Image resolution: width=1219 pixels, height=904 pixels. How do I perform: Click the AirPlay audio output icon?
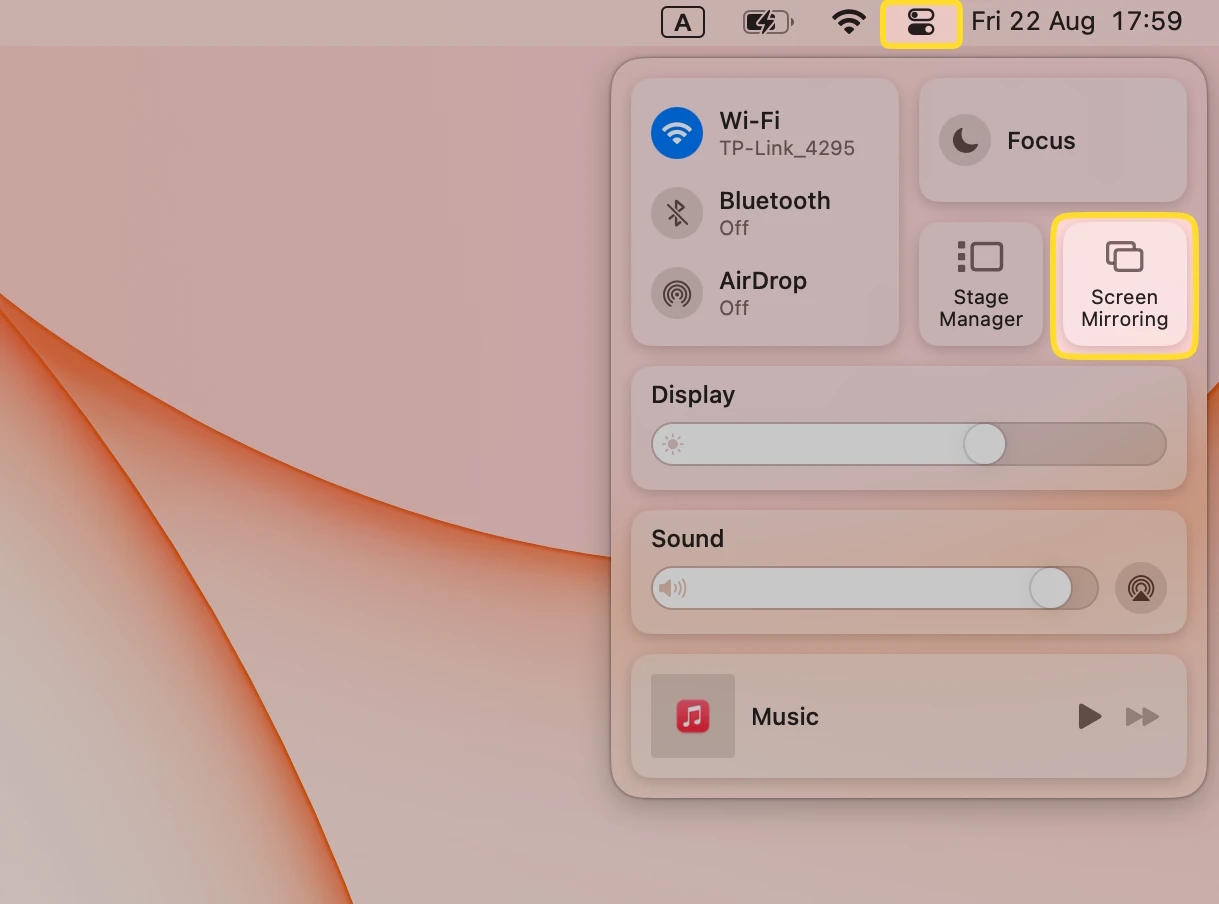1140,588
